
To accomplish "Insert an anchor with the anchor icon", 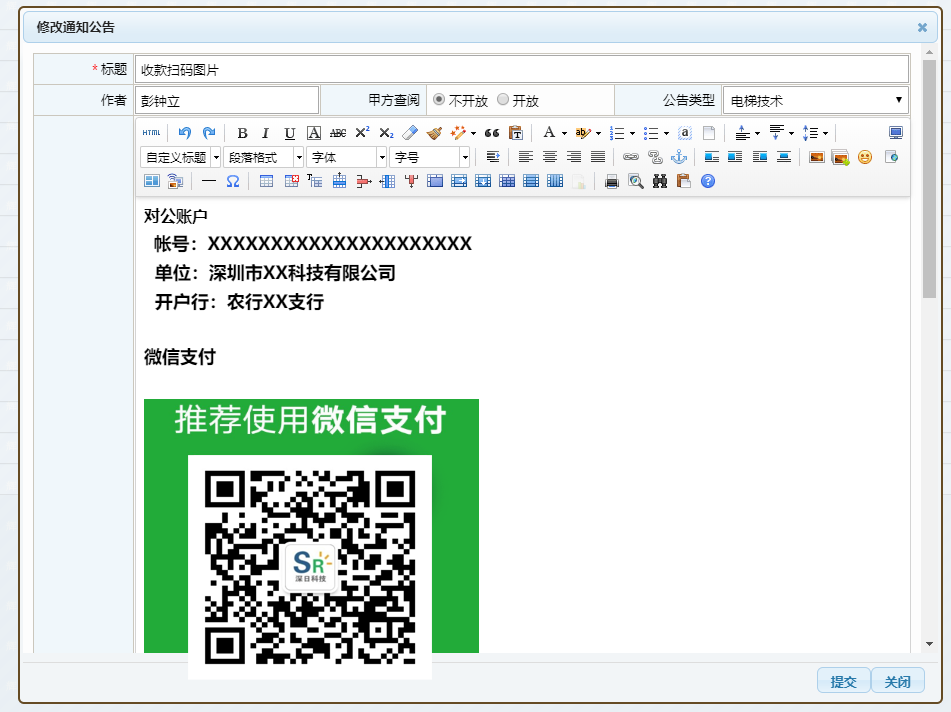I will [x=678, y=157].
